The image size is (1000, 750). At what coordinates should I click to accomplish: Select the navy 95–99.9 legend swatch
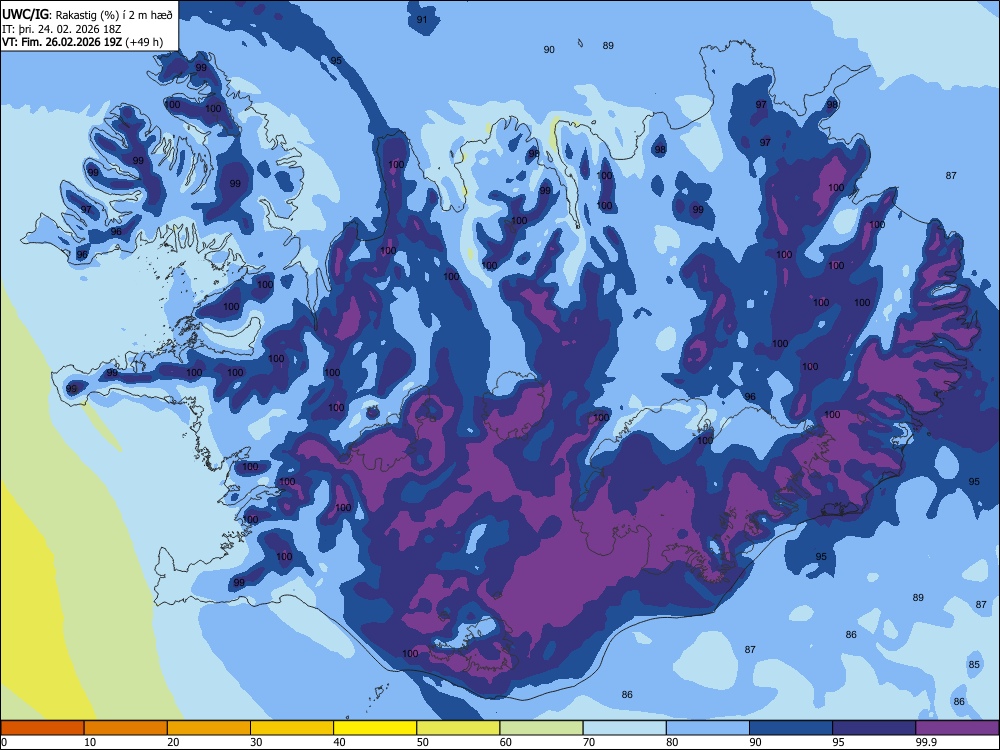(874, 728)
